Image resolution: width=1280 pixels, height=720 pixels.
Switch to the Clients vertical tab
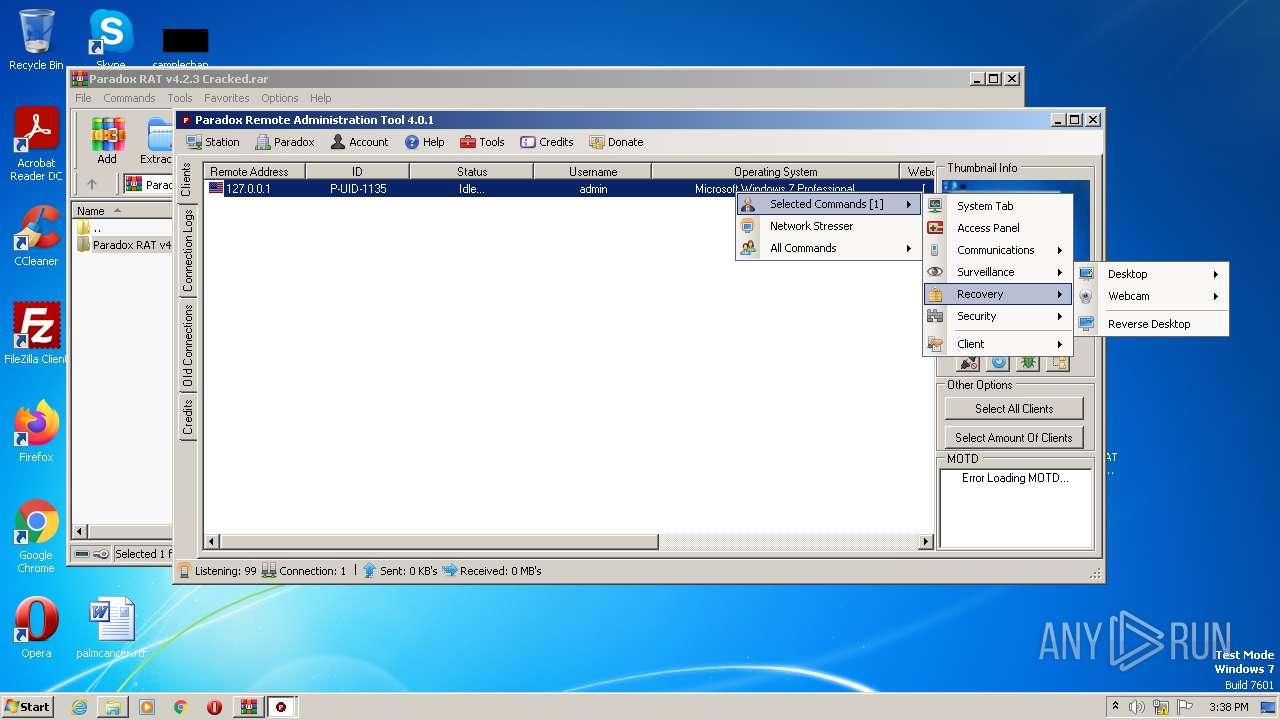[x=186, y=180]
